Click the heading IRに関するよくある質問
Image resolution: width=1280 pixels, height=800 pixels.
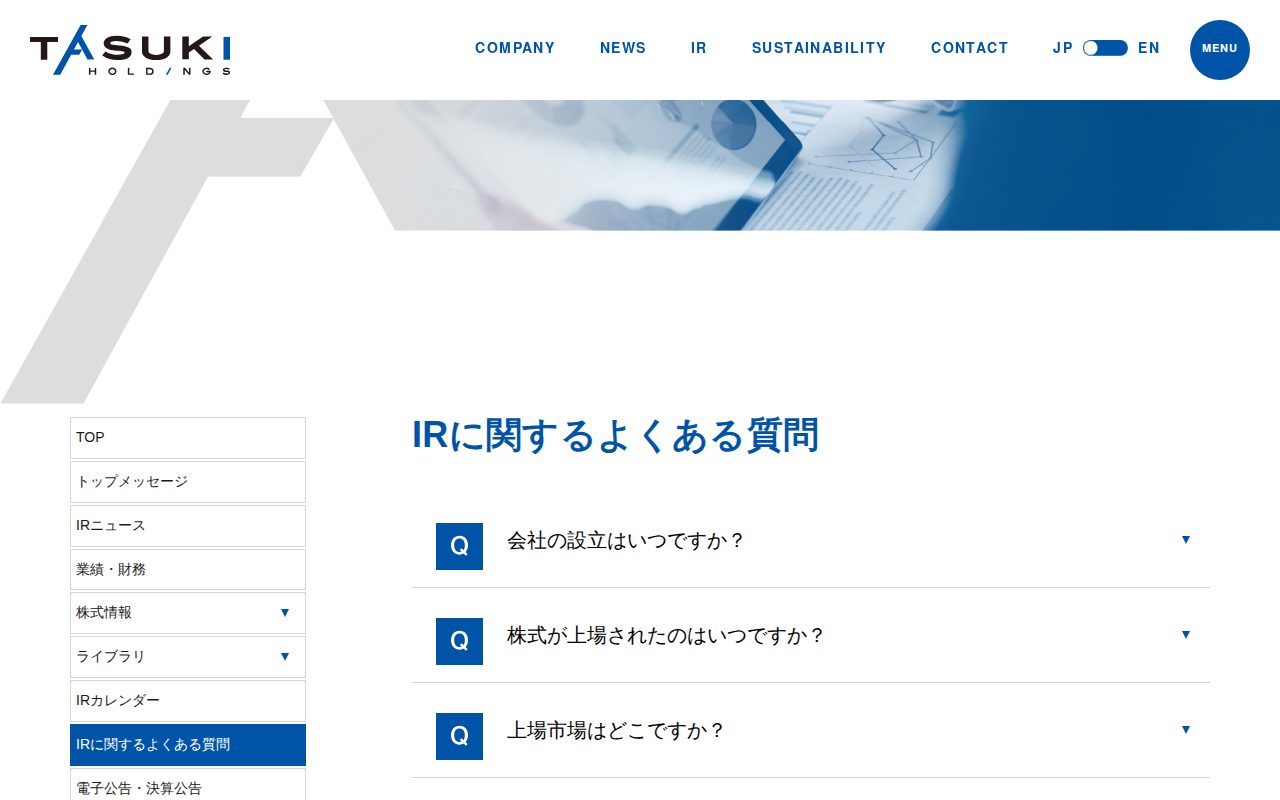pyautogui.click(x=616, y=436)
